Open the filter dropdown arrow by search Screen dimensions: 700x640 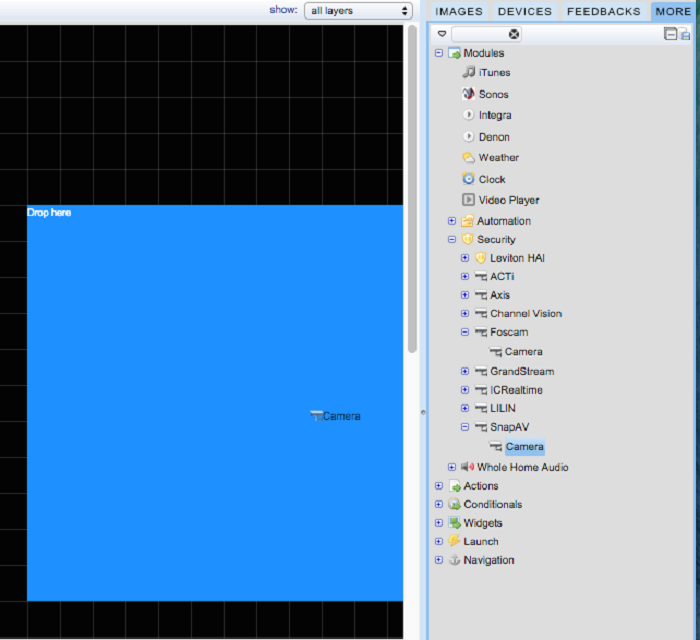[x=442, y=33]
